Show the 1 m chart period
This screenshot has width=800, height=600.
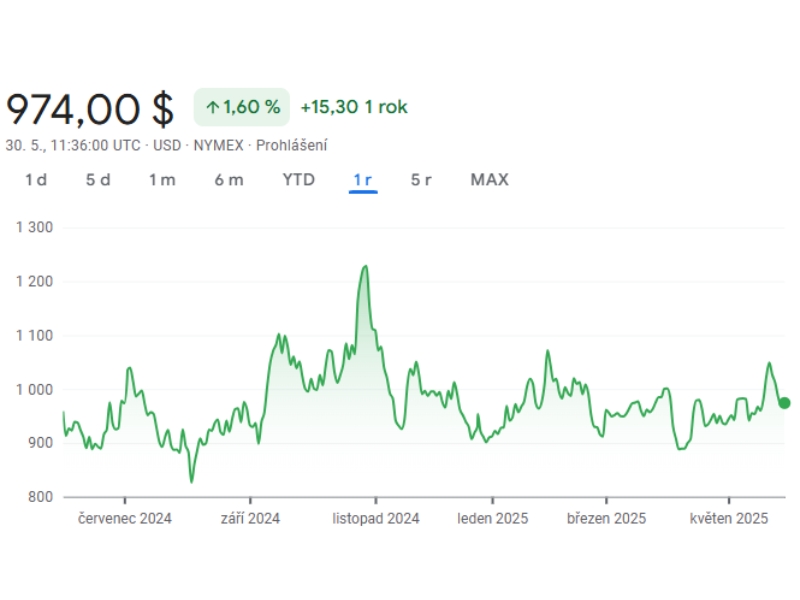click(x=162, y=180)
